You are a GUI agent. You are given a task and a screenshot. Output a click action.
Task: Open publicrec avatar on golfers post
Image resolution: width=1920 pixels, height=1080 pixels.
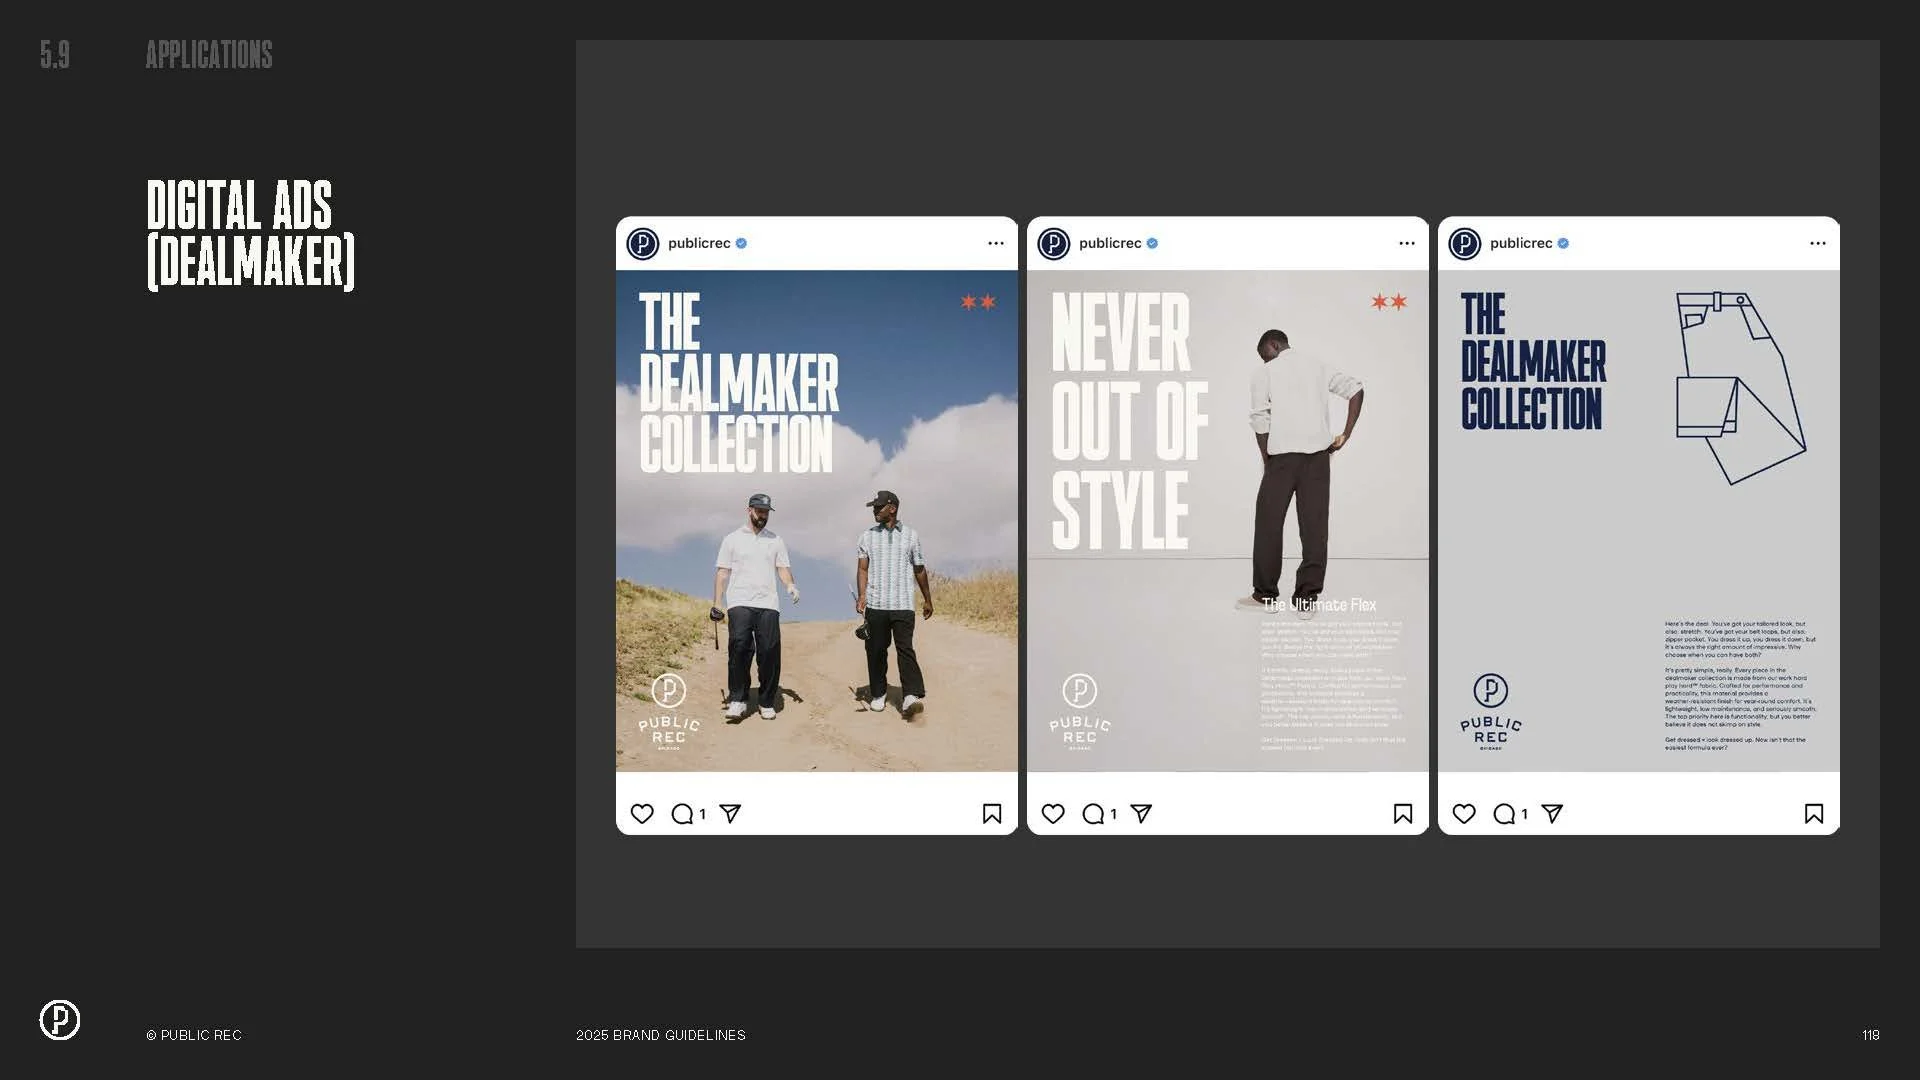coord(643,243)
